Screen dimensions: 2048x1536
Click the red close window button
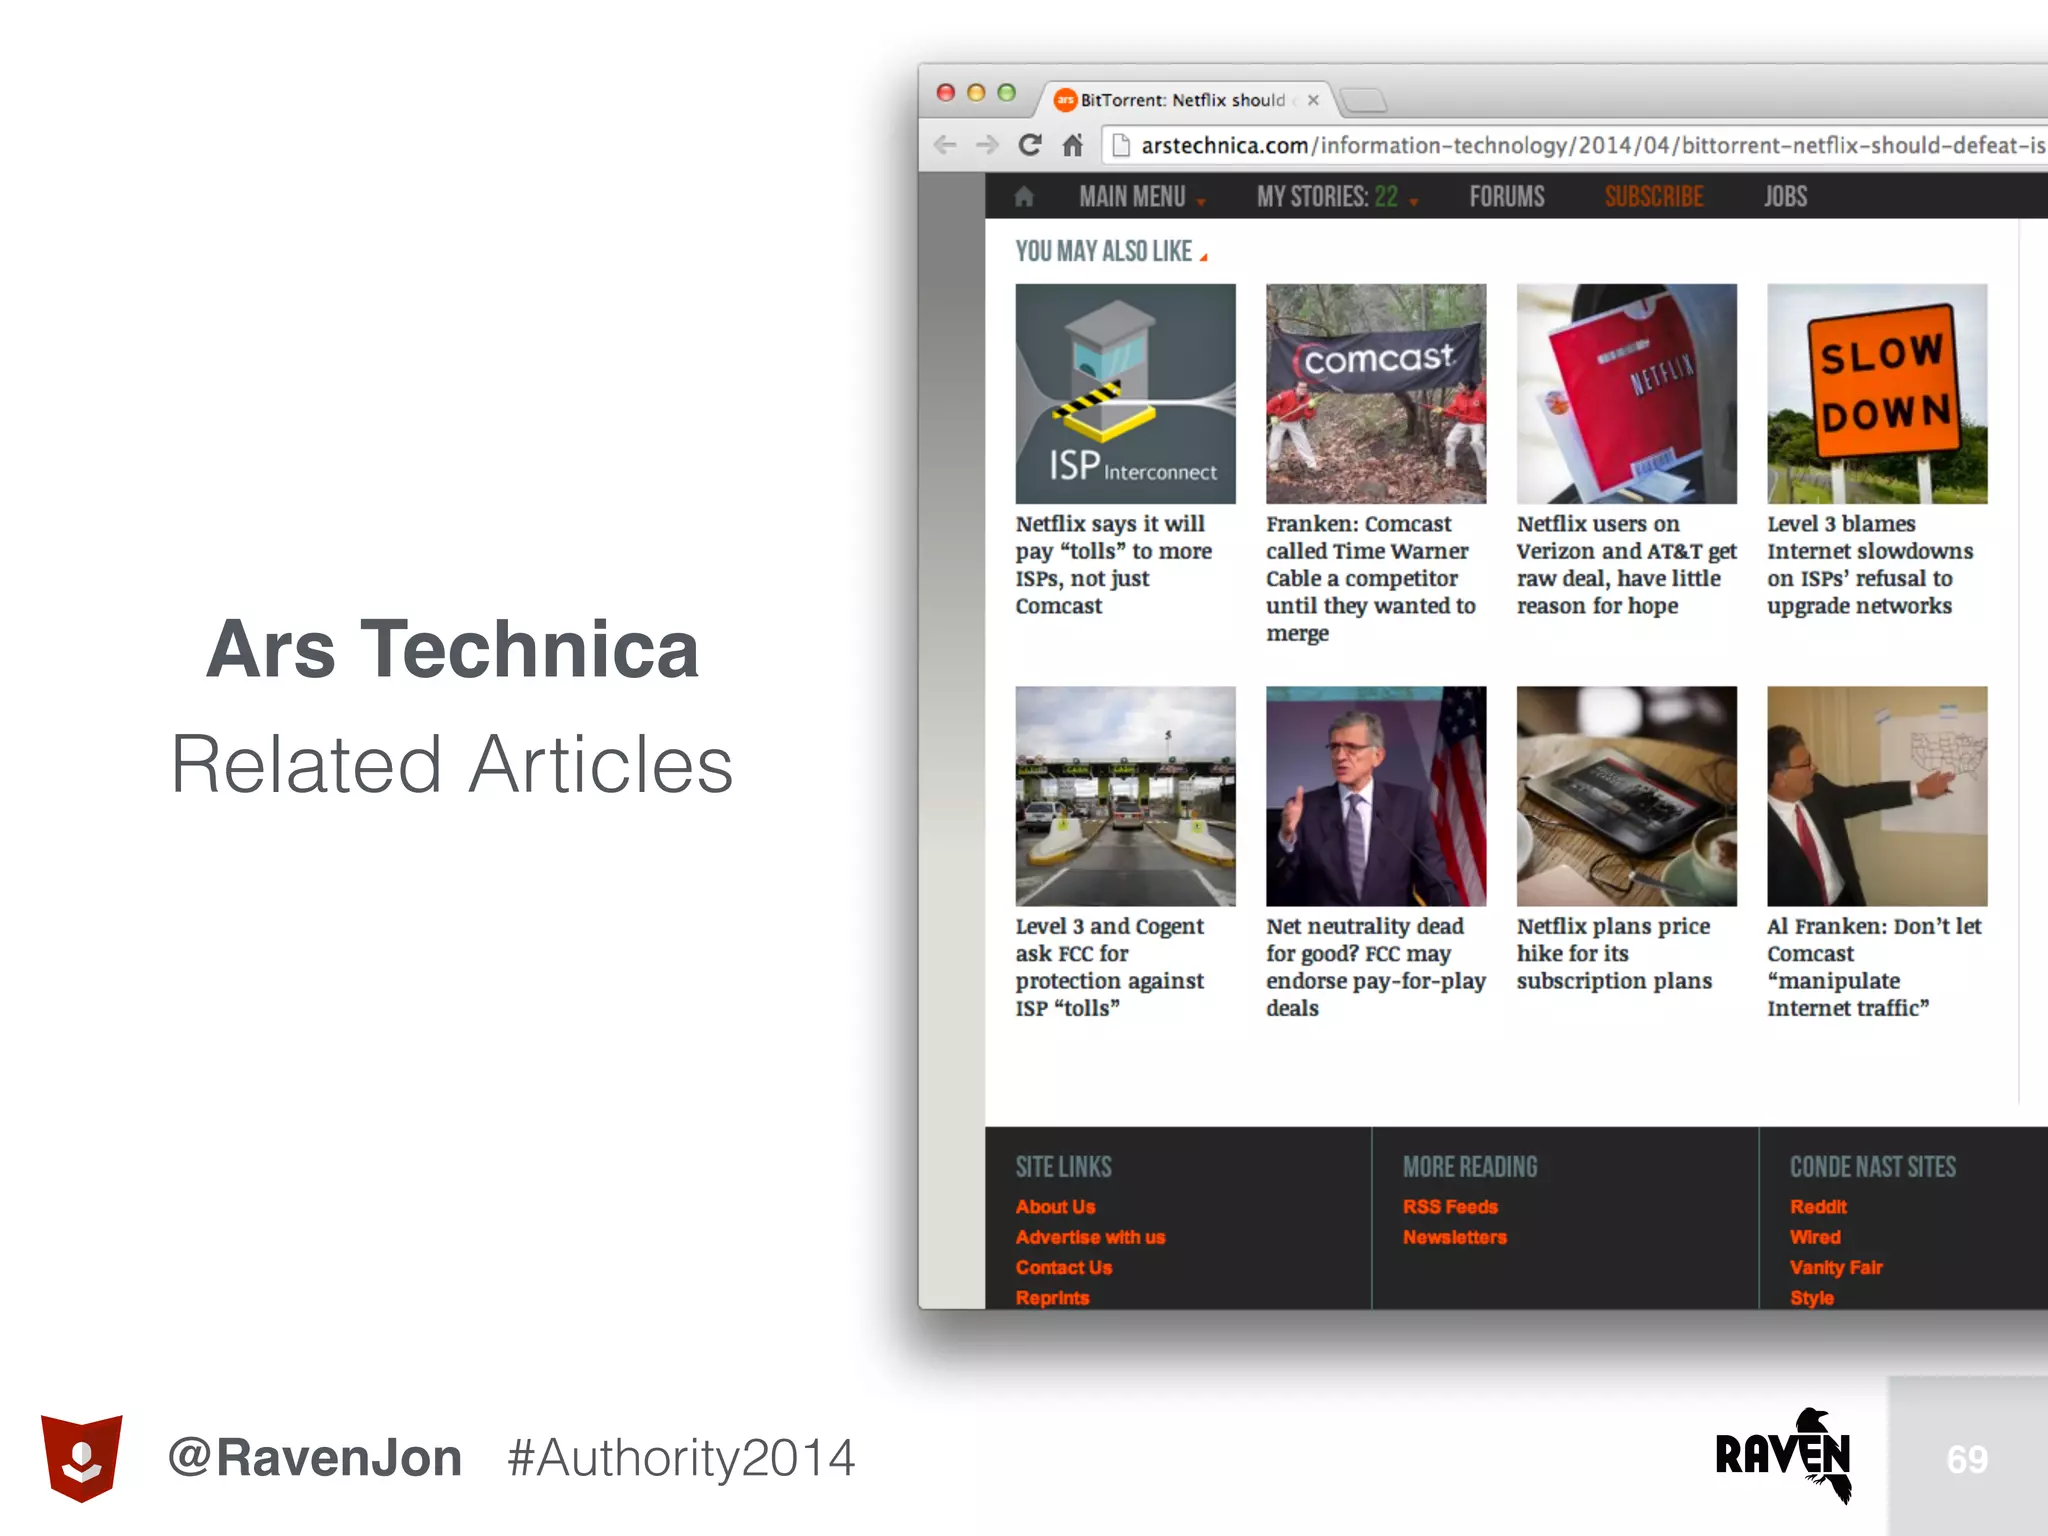946,93
